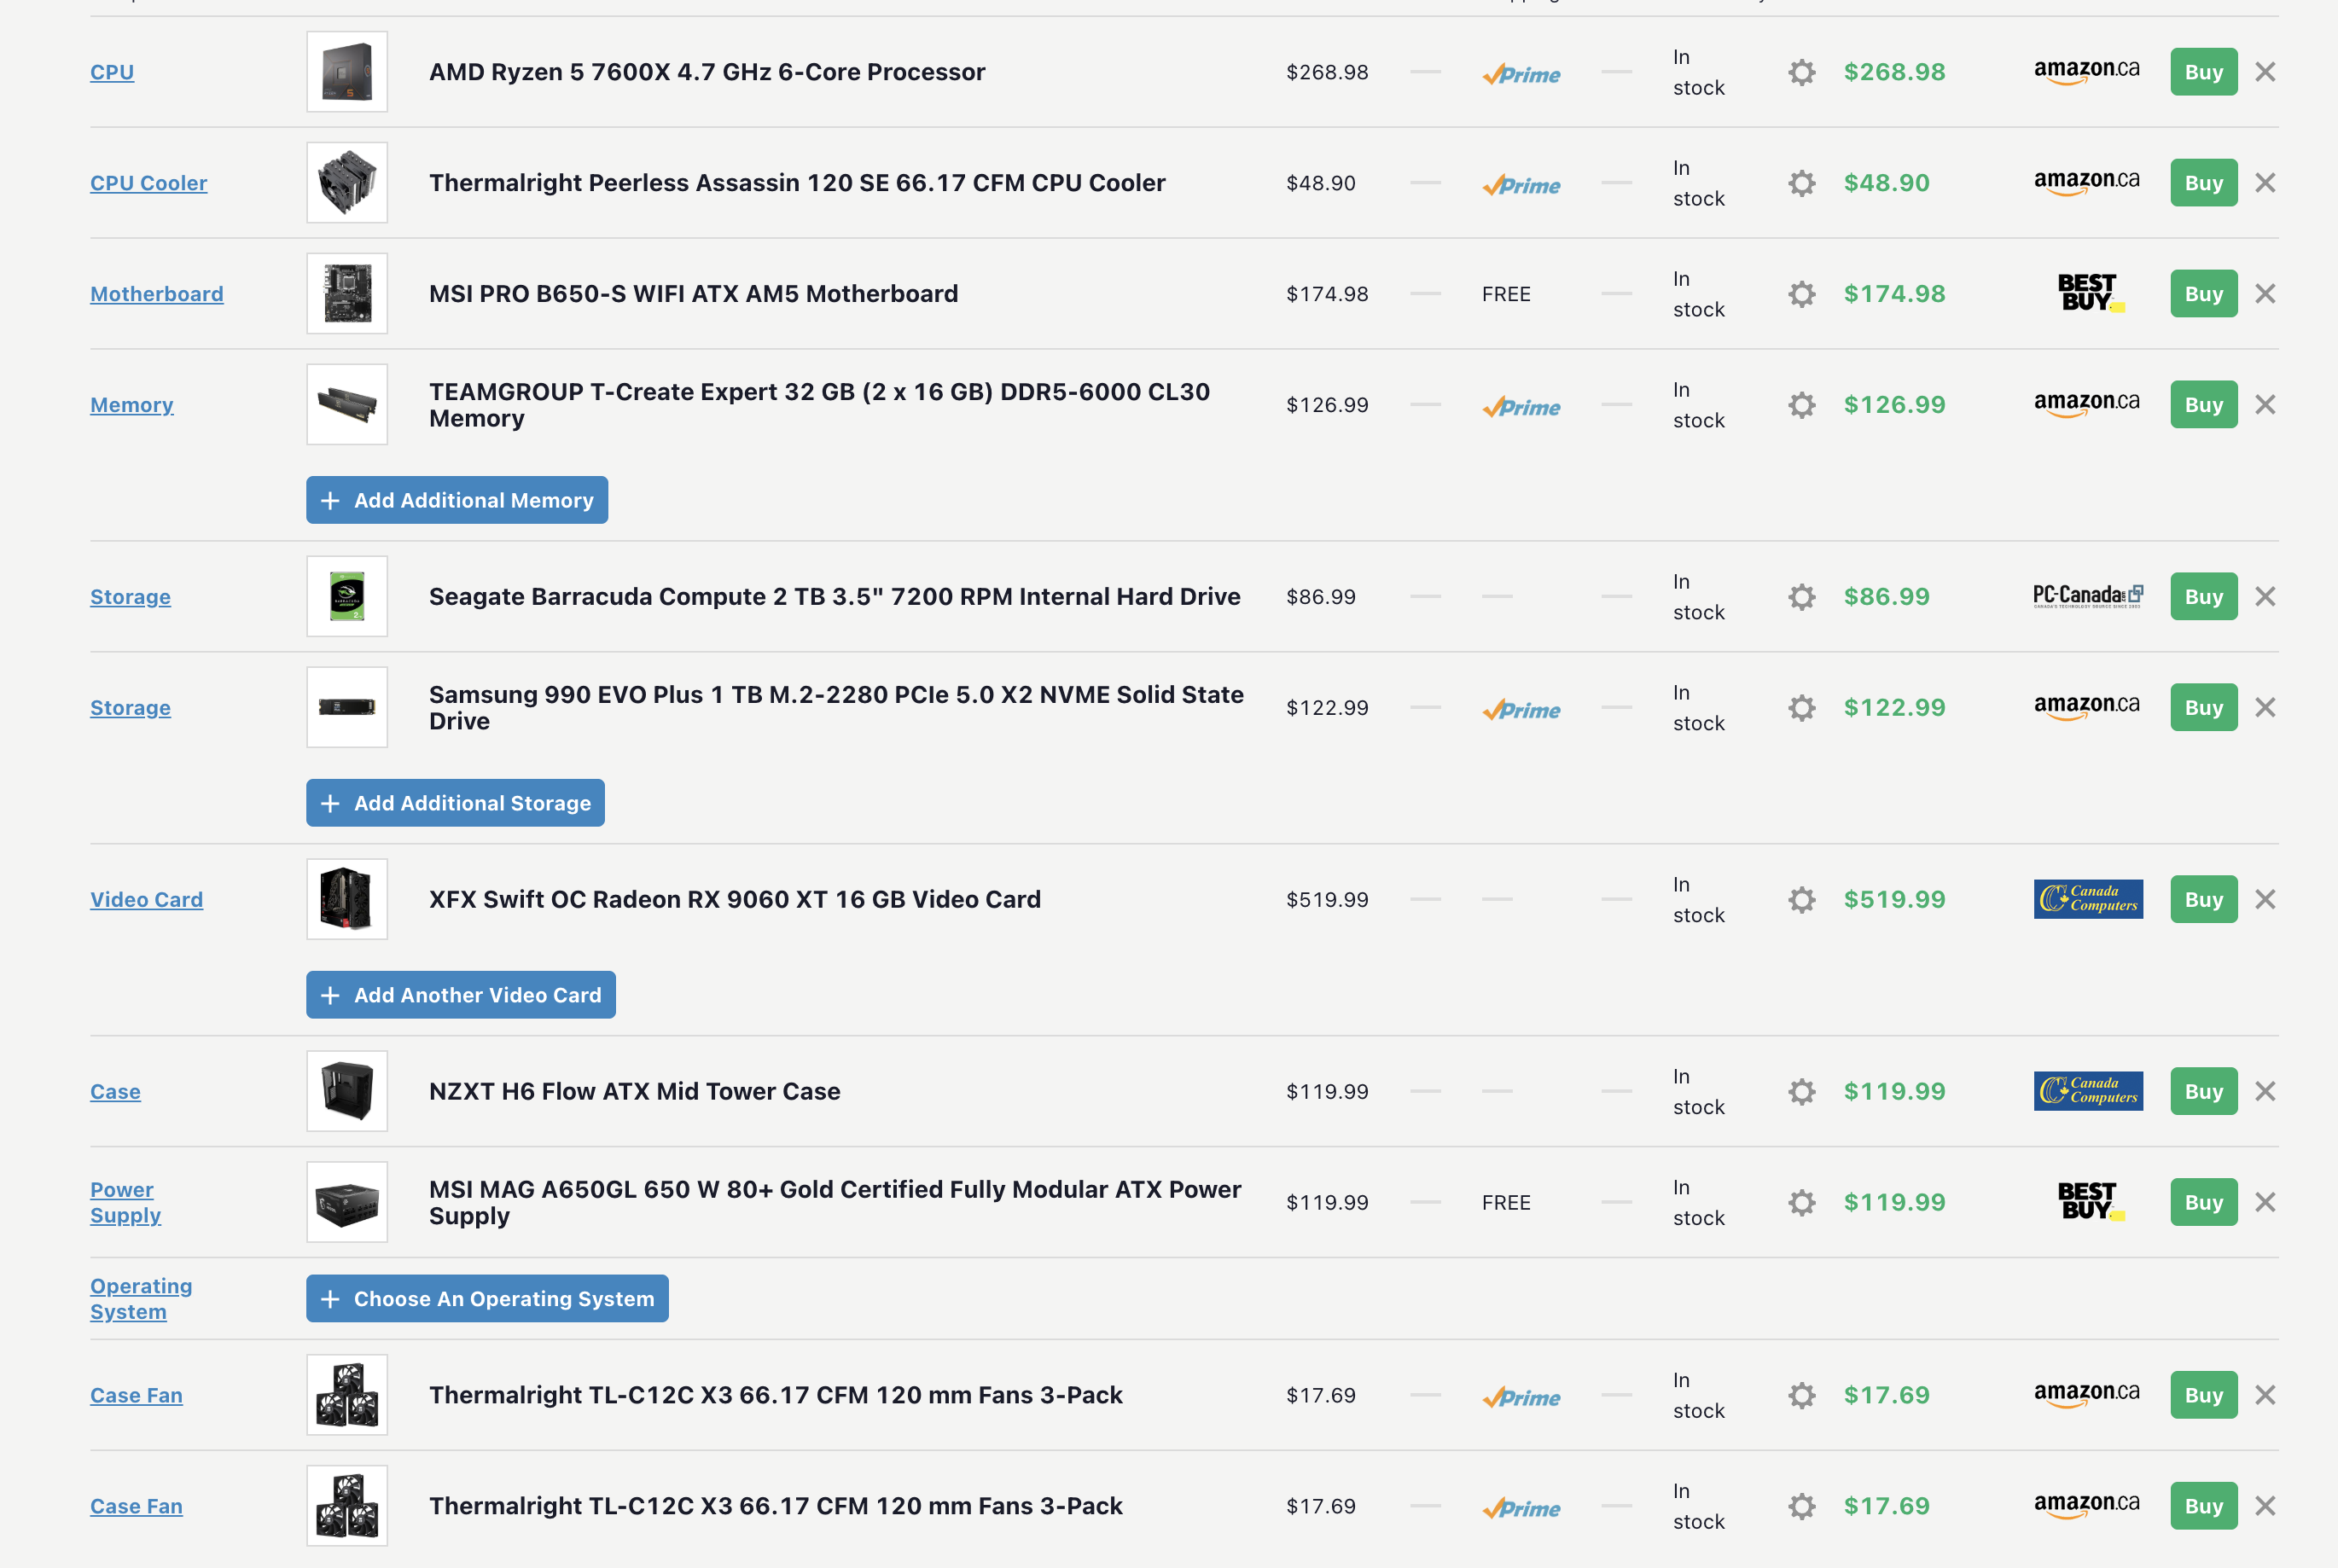Remove the XFX Swift Radeon video card
The image size is (2338, 1568).
pyautogui.click(x=2265, y=900)
